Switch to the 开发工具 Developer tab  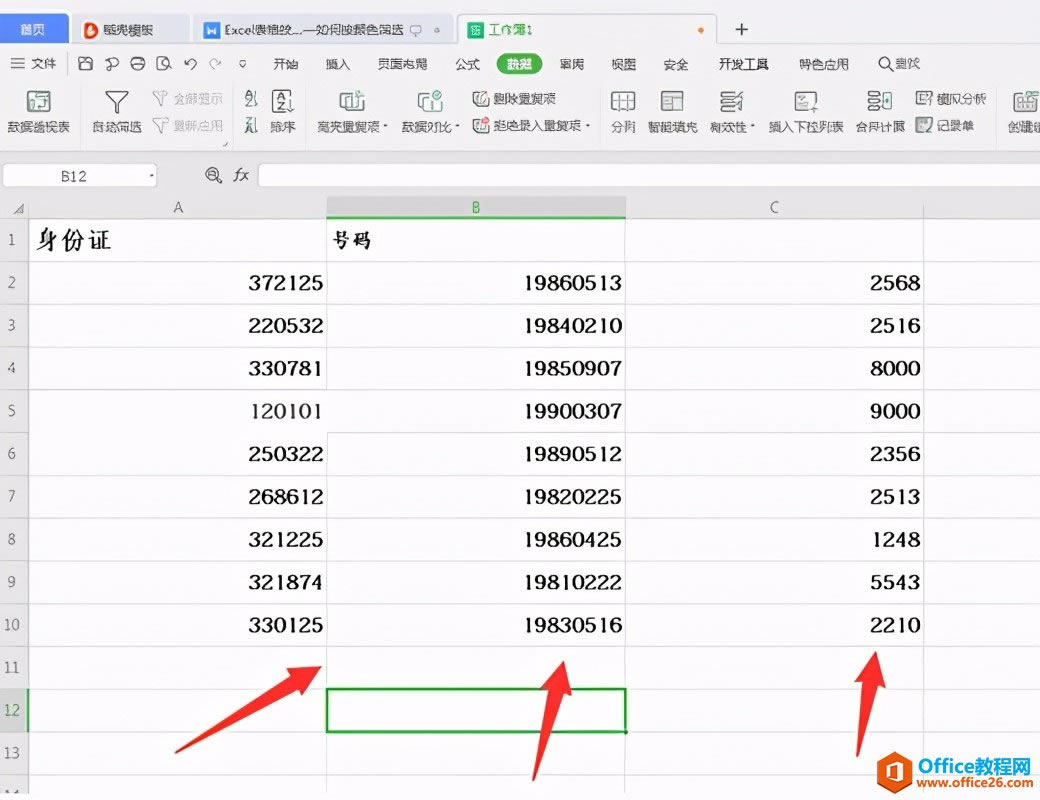tap(744, 64)
